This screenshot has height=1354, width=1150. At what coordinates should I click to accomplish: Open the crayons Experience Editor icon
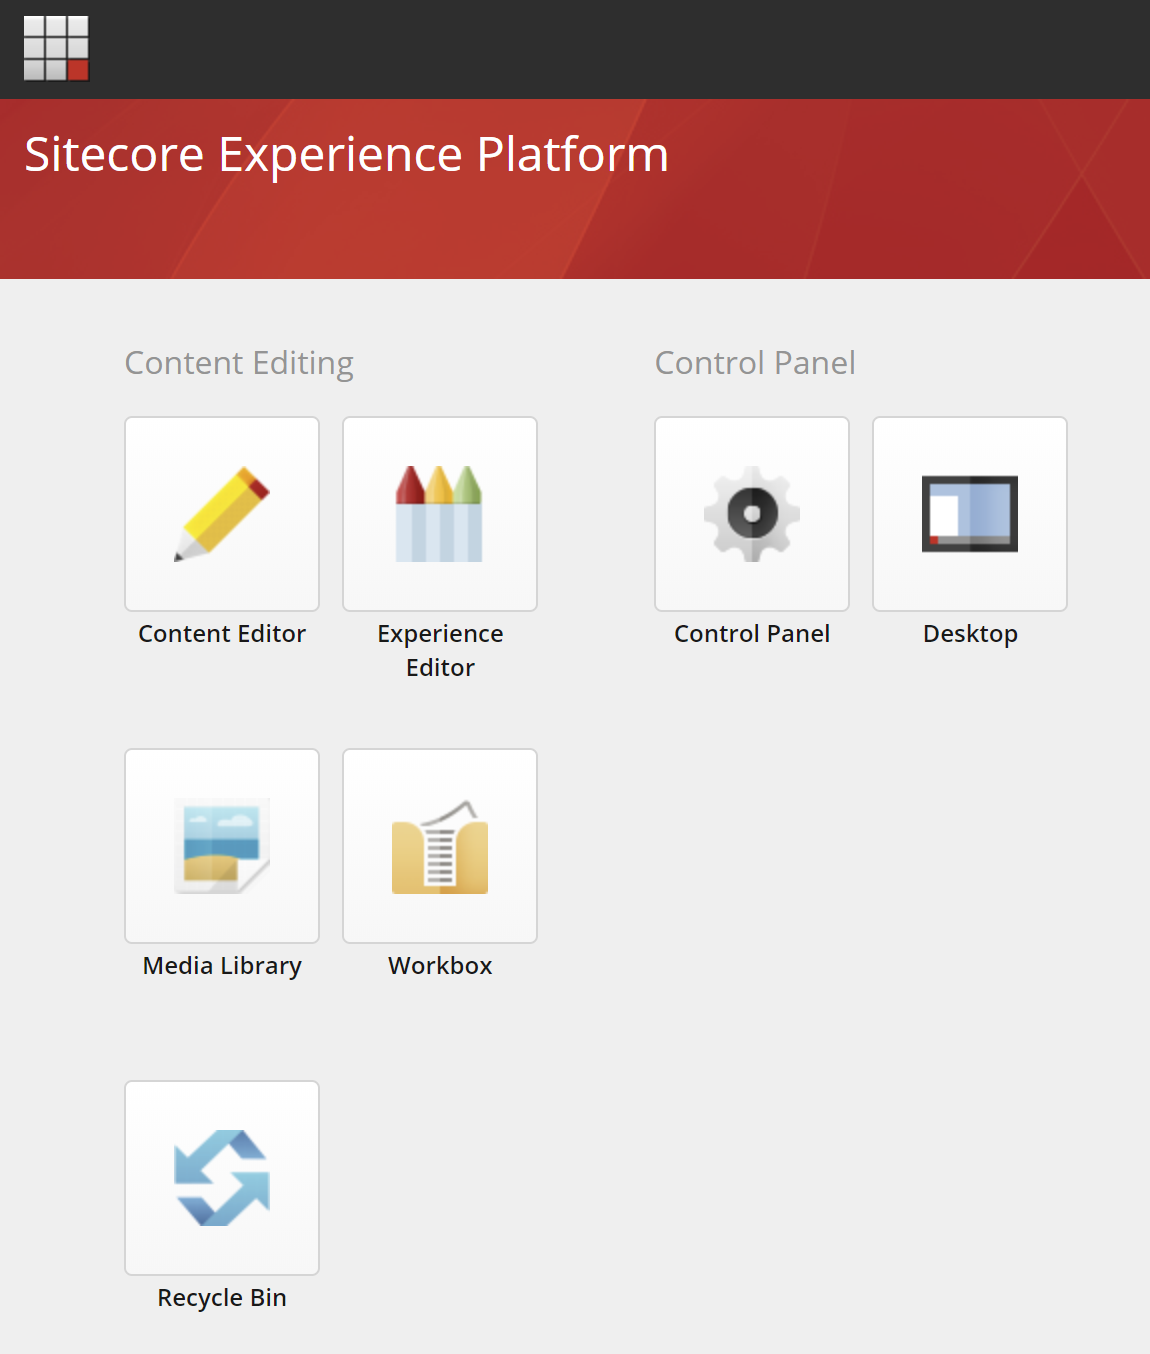pos(440,513)
